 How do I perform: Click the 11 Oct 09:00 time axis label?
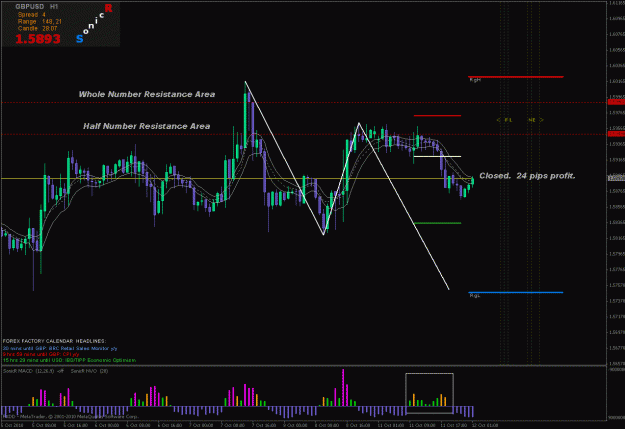point(422,425)
